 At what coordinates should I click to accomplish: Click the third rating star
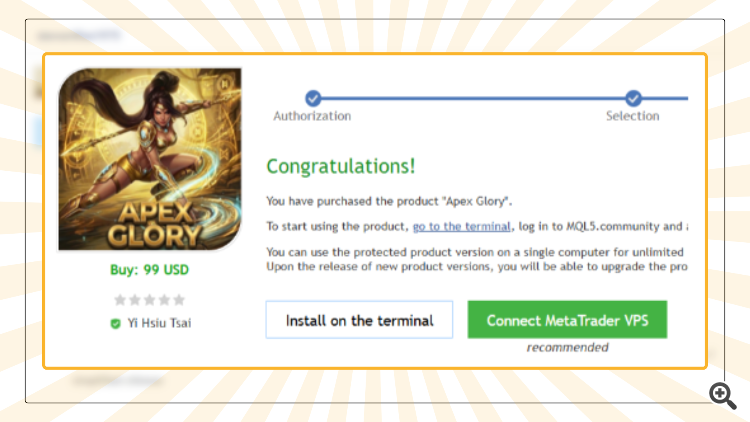[150, 300]
